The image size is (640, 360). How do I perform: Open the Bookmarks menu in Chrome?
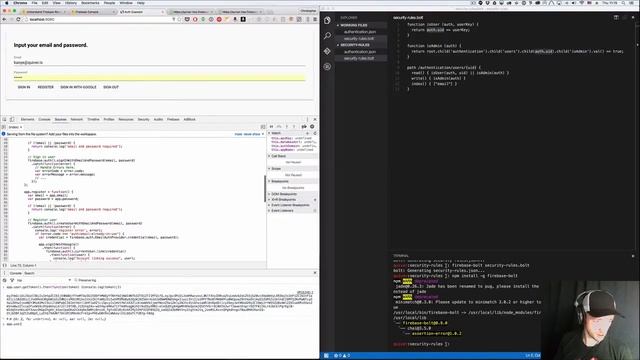click(x=90, y=3)
